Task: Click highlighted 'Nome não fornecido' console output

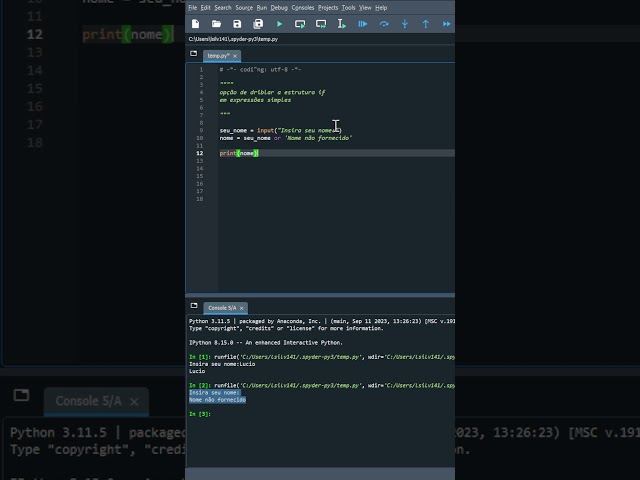Action: click(218, 400)
